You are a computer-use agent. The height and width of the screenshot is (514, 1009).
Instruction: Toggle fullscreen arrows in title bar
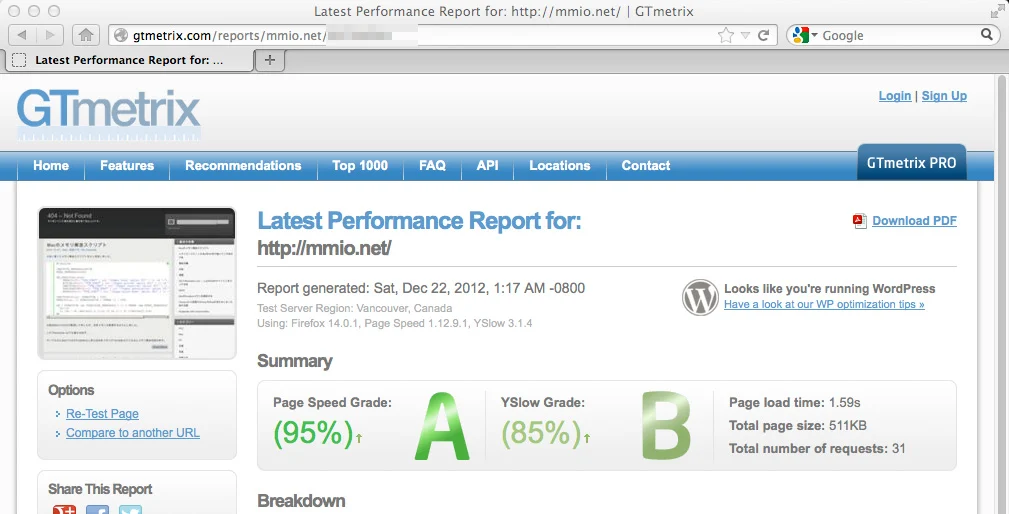pos(997,11)
